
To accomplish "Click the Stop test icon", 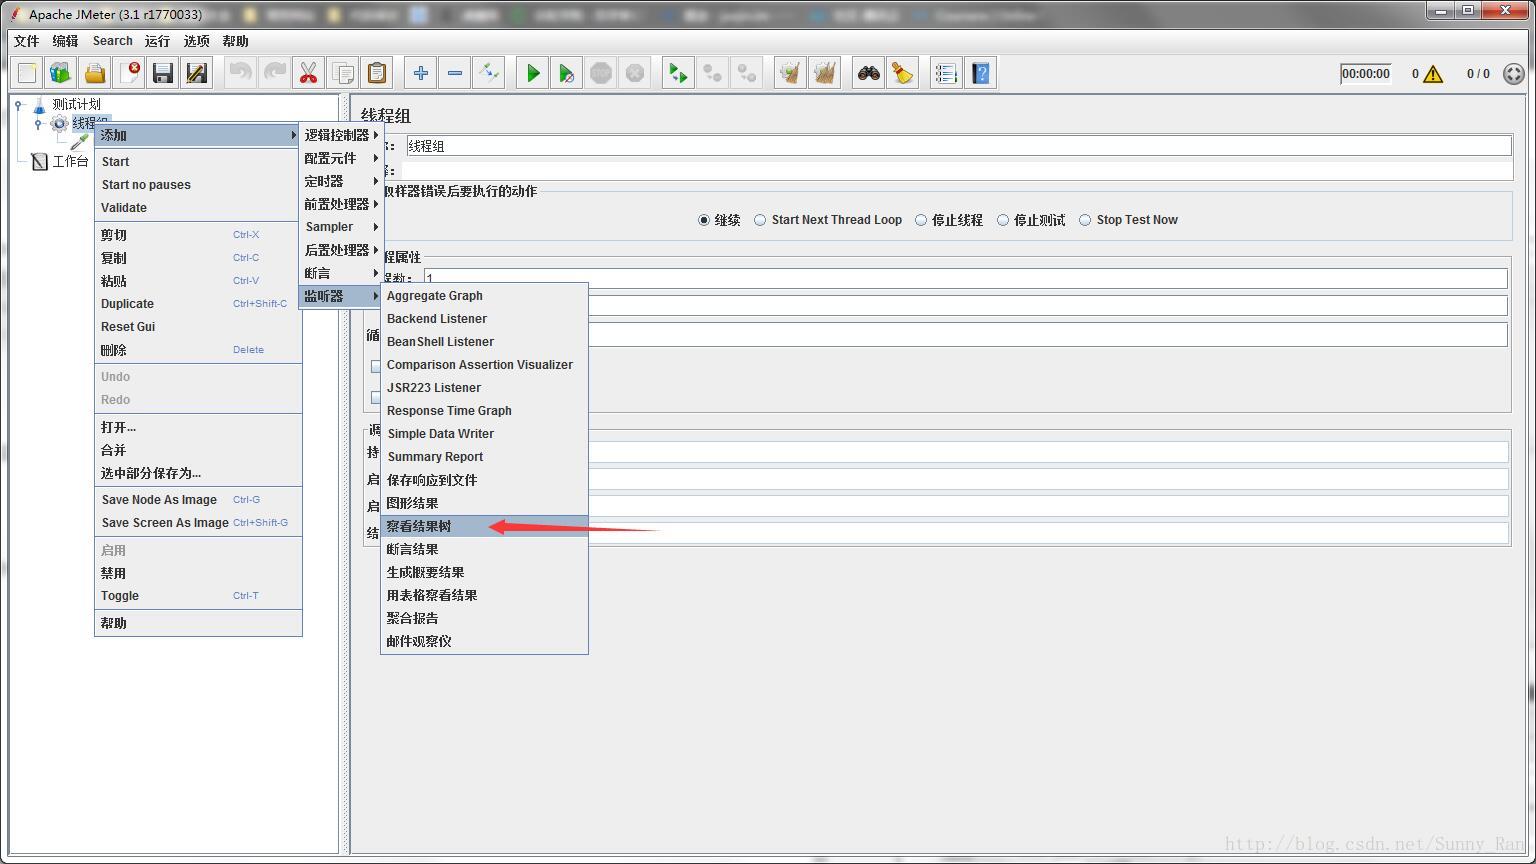I will pyautogui.click(x=601, y=73).
